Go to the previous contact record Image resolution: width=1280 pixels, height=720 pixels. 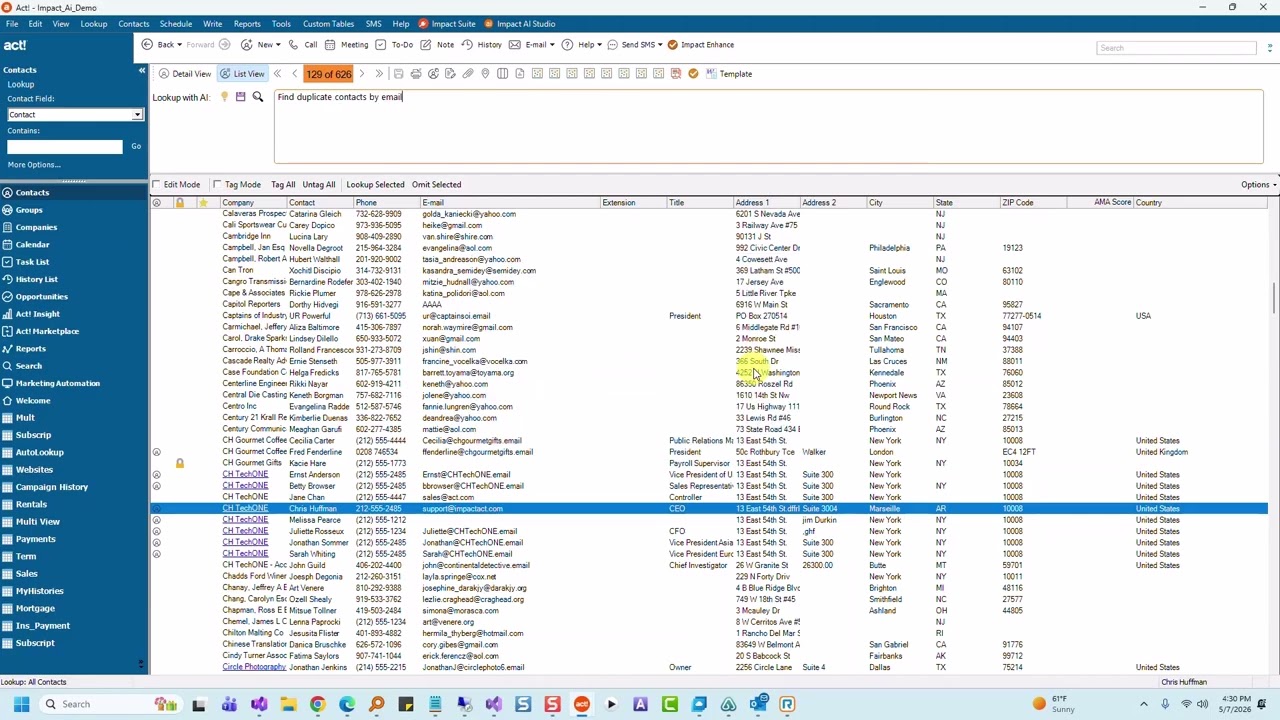294,74
